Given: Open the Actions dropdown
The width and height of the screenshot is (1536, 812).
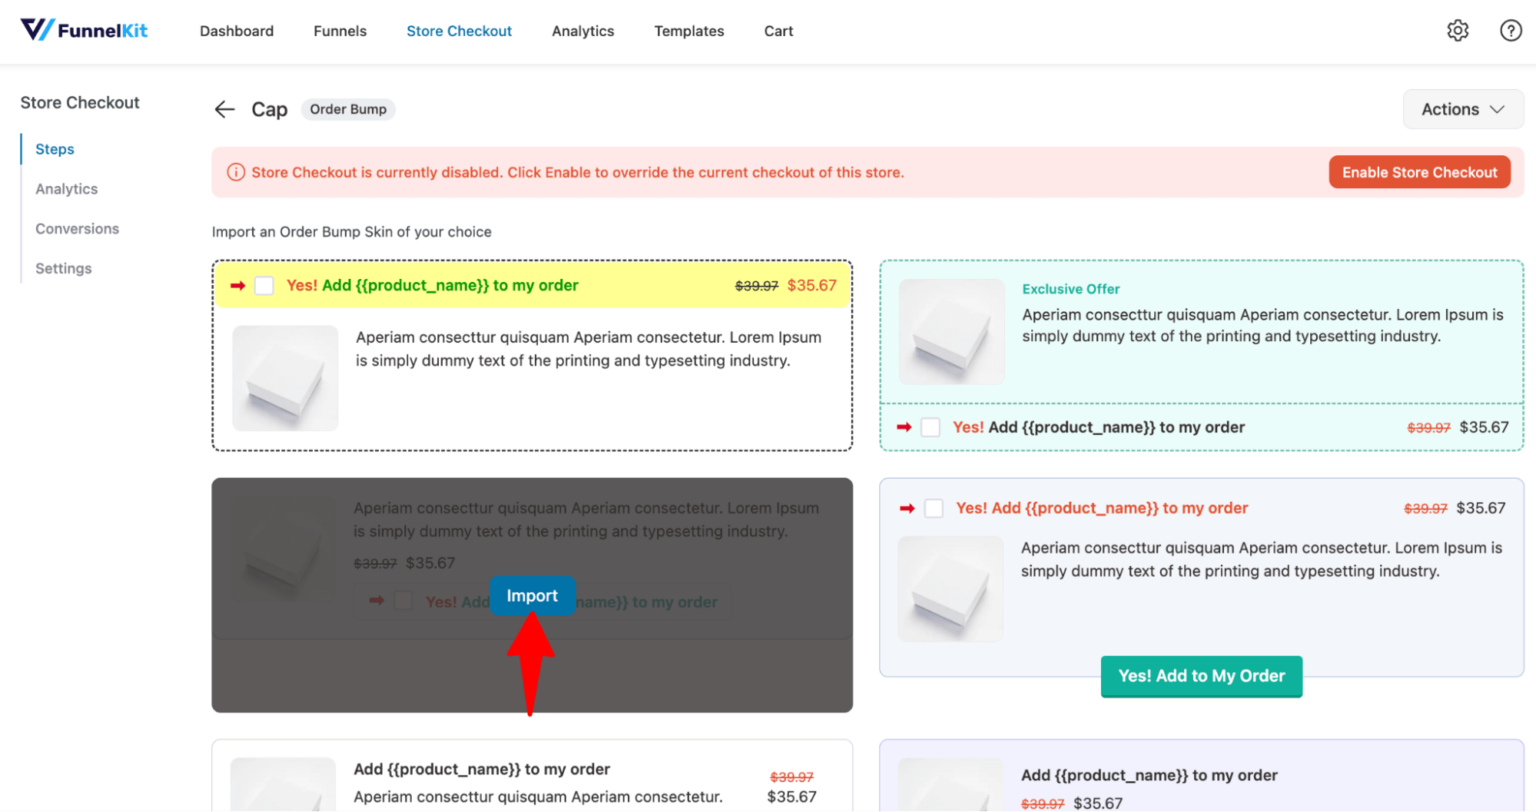Looking at the screenshot, I should 1462,109.
